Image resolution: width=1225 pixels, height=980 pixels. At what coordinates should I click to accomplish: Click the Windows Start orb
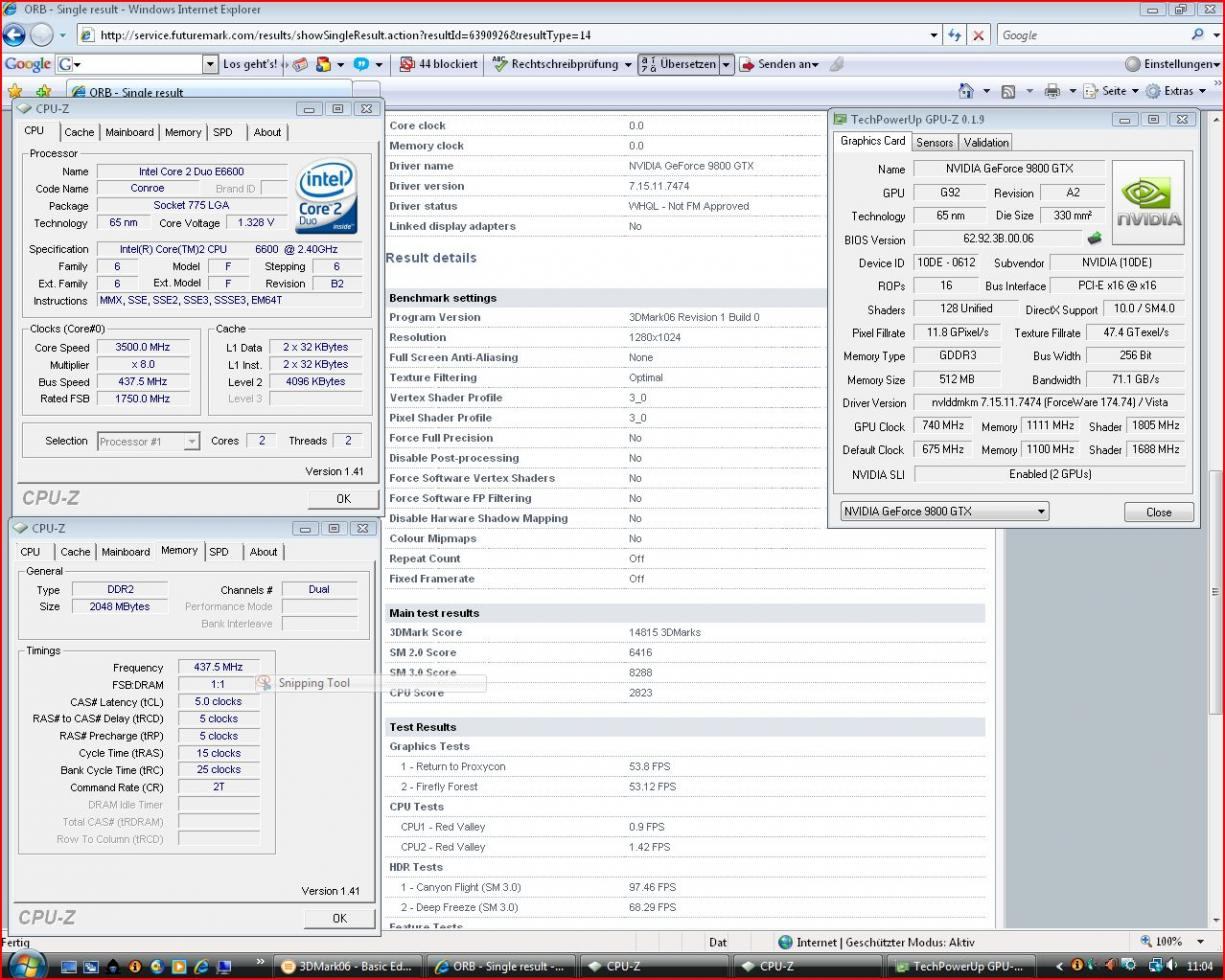pos(26,966)
